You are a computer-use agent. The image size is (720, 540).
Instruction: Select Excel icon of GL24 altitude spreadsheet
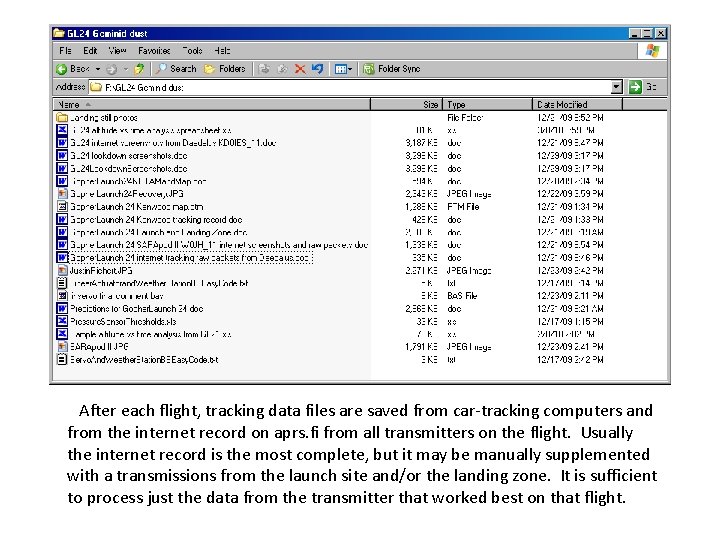click(62, 130)
